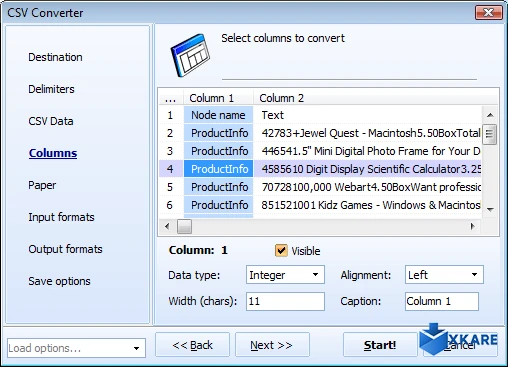Click the 'Mini Digital Photo Frame' cell

(x=367, y=151)
